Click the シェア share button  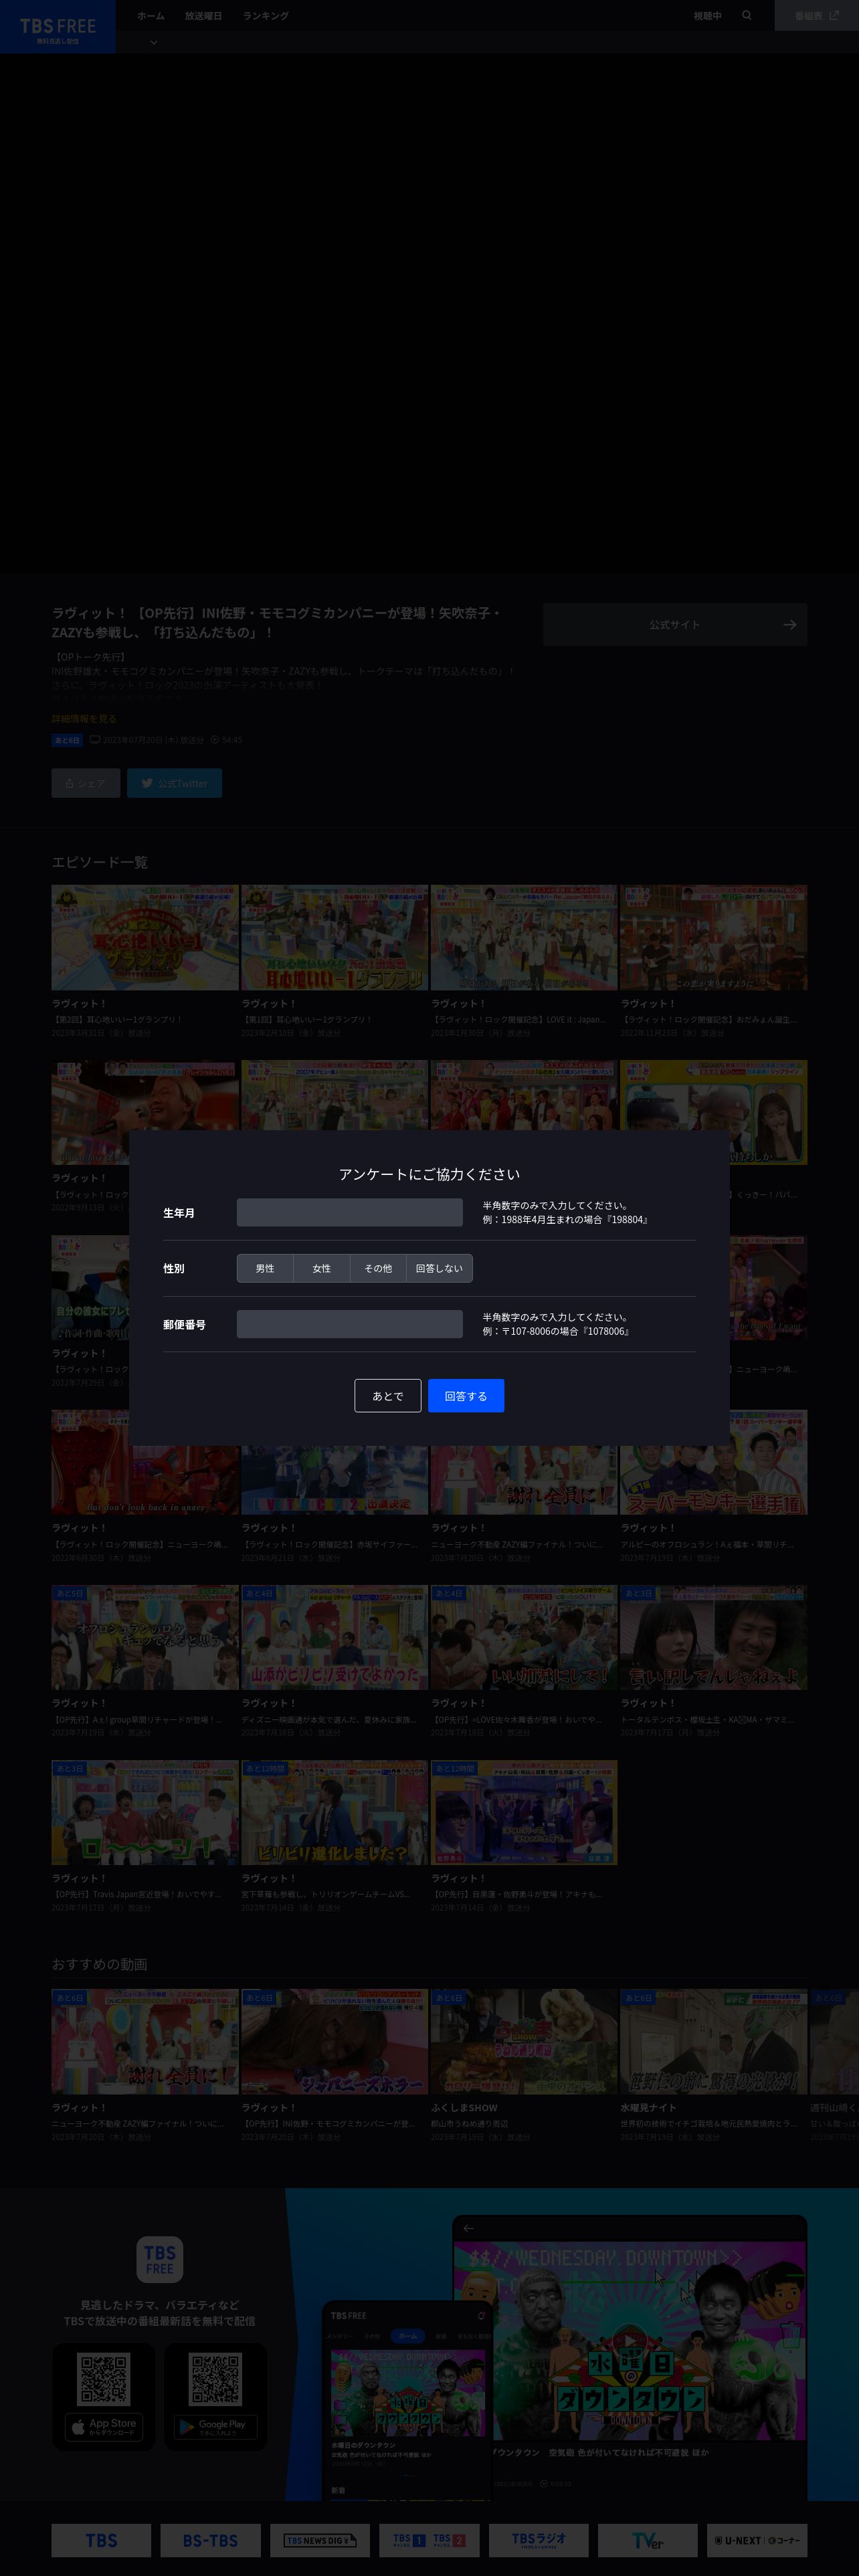[x=86, y=783]
